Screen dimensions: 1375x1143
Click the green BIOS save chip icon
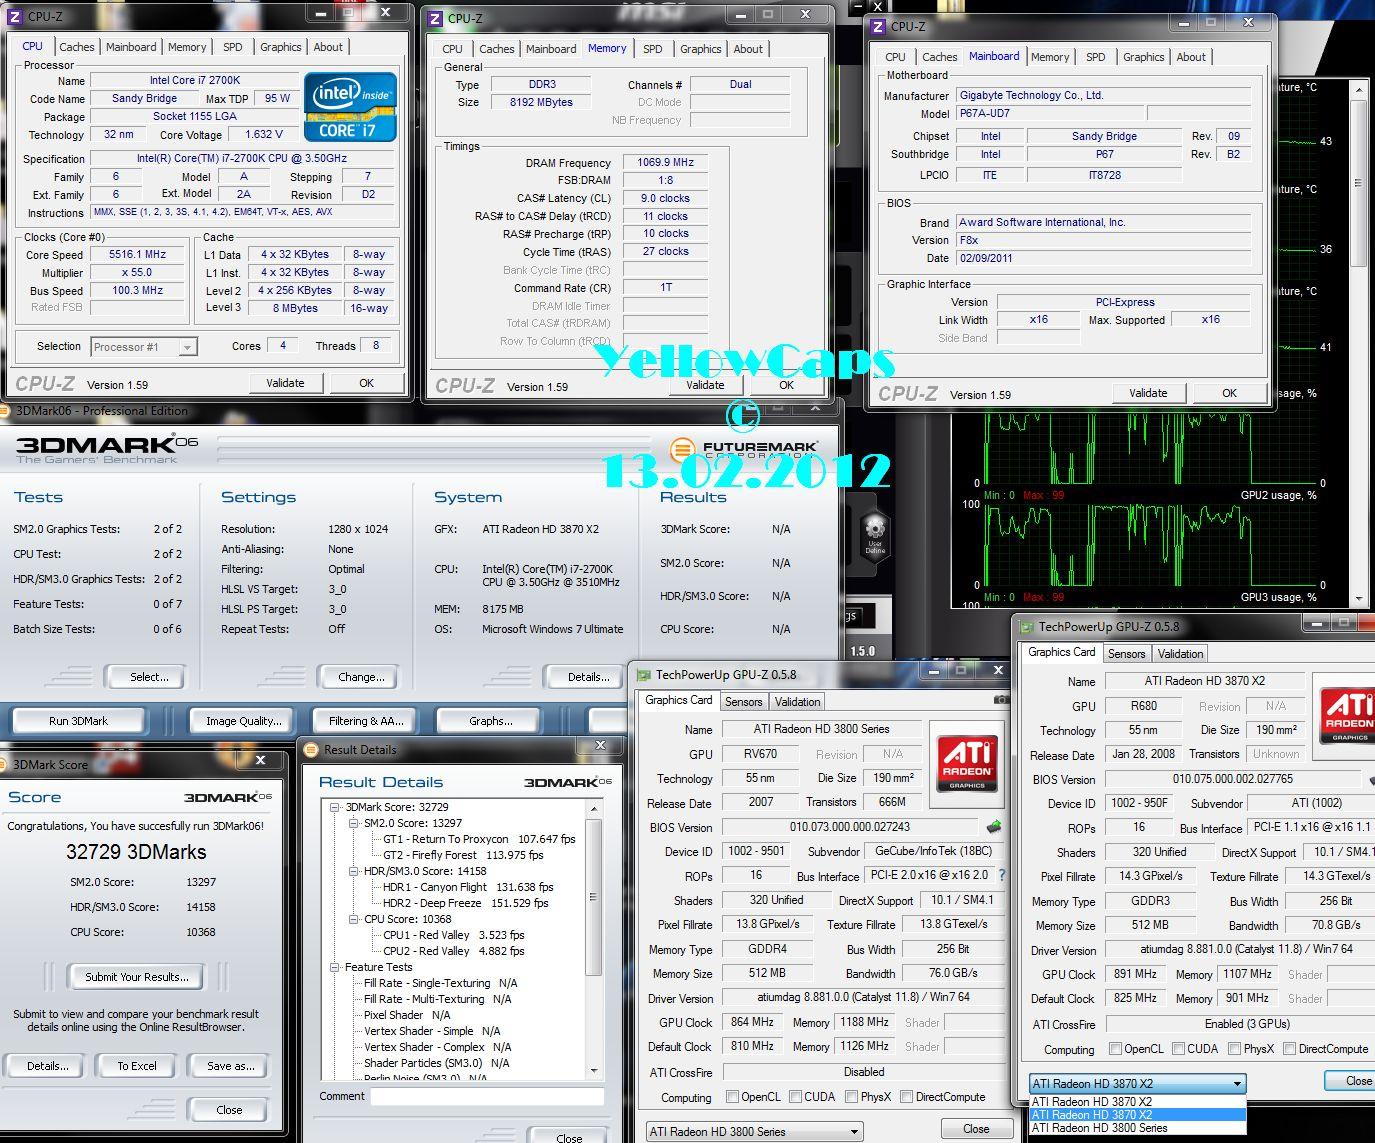[x=994, y=827]
